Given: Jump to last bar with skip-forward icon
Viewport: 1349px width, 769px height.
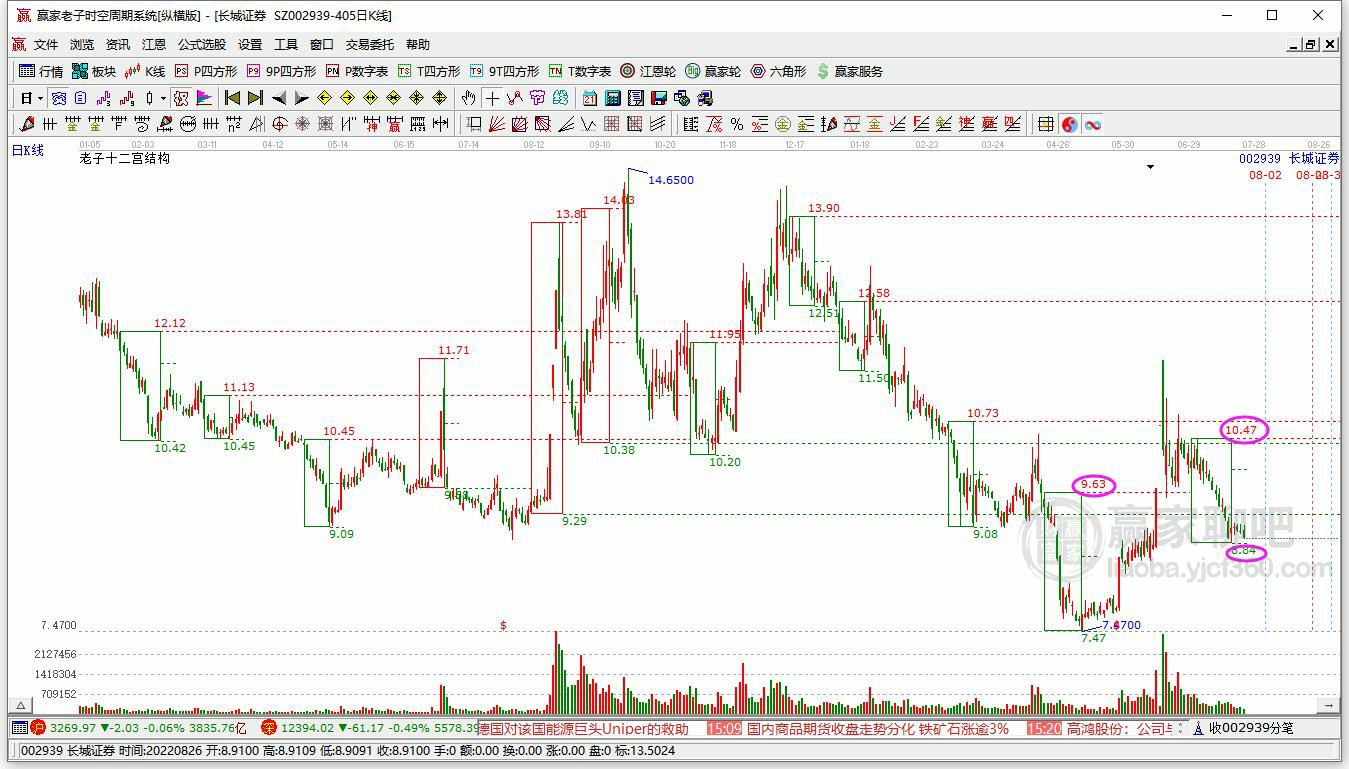Looking at the screenshot, I should click(x=255, y=98).
